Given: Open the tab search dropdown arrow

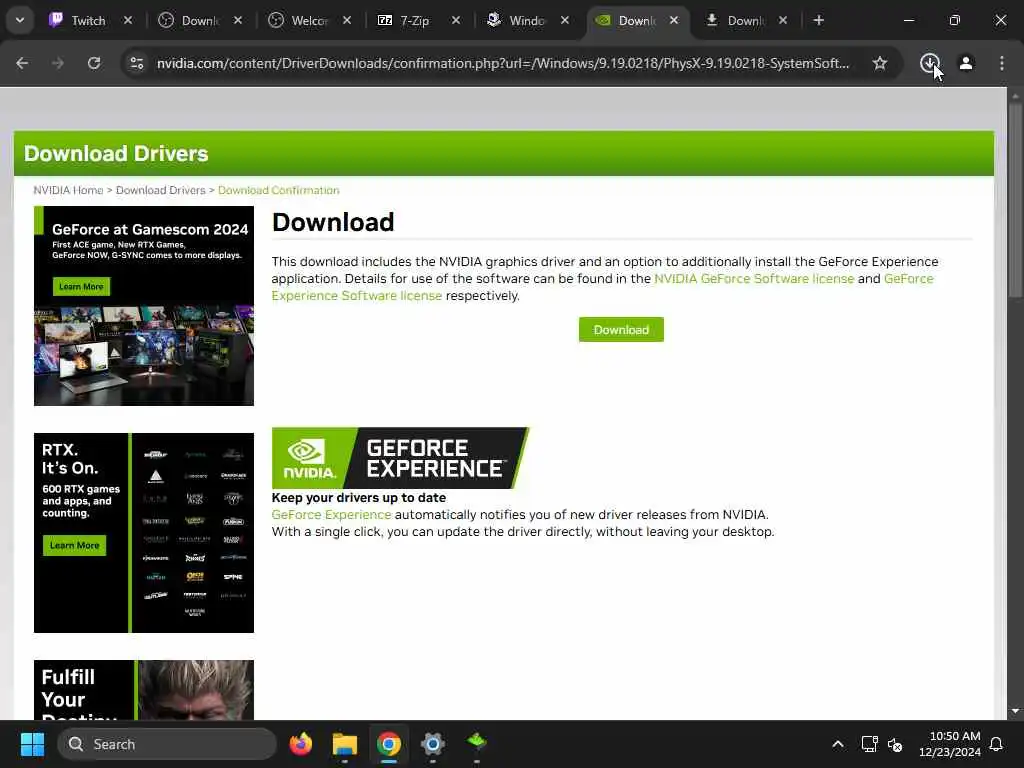Looking at the screenshot, I should 20,20.
